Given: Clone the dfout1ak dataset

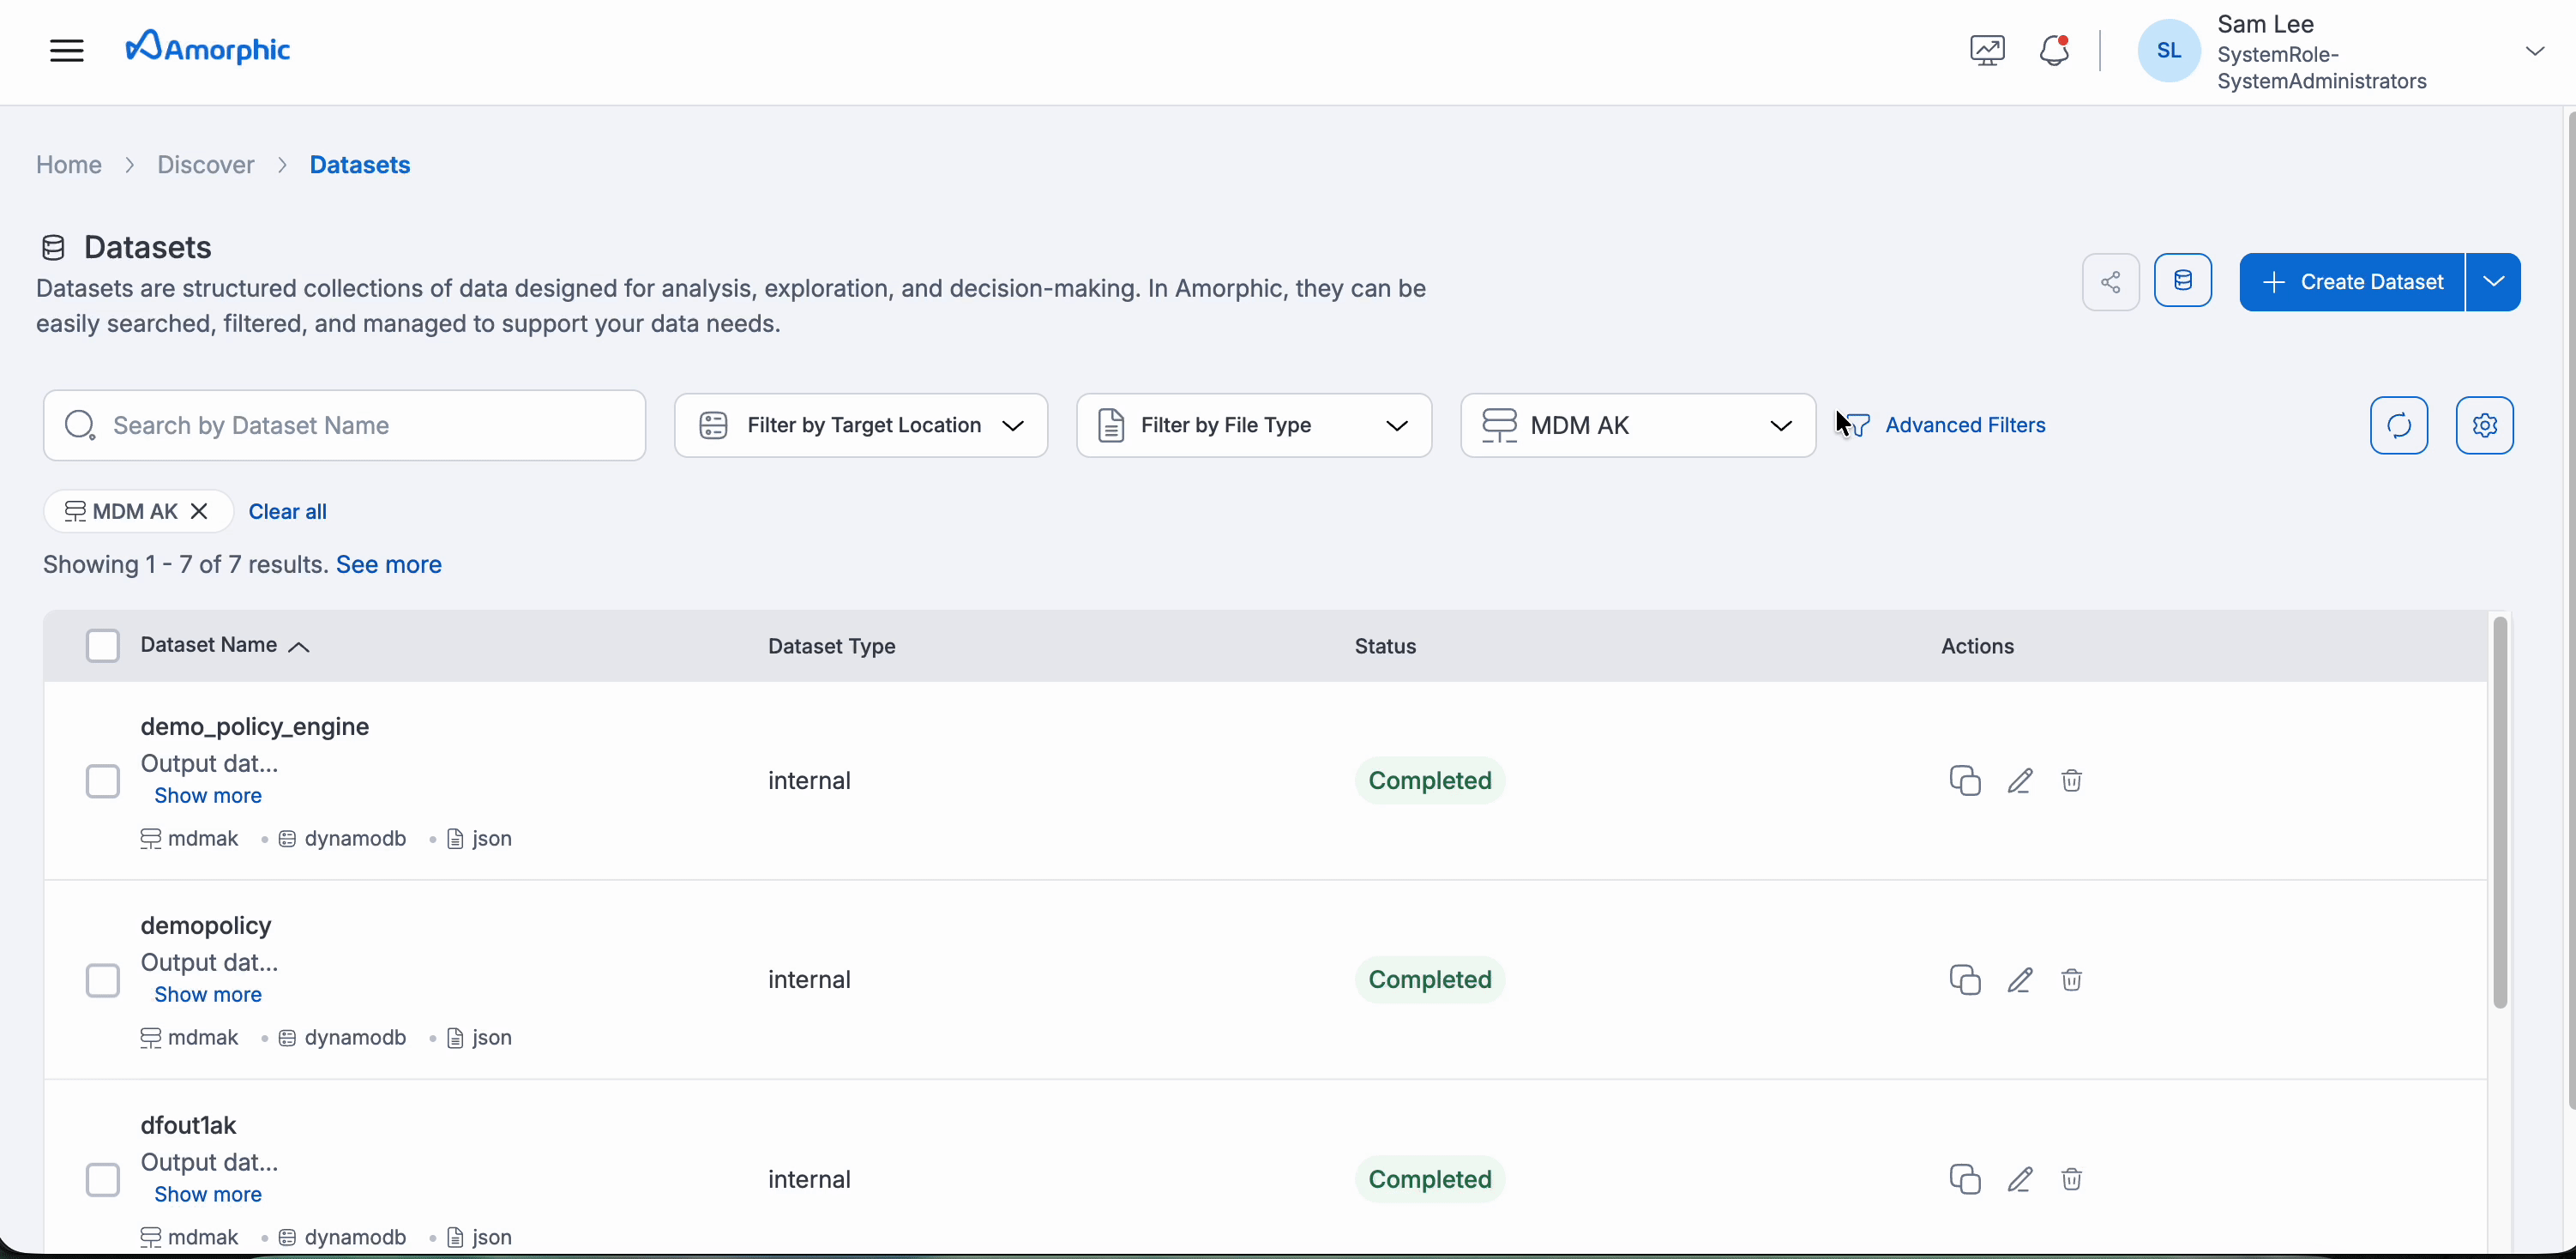Looking at the screenshot, I should (x=1964, y=1180).
